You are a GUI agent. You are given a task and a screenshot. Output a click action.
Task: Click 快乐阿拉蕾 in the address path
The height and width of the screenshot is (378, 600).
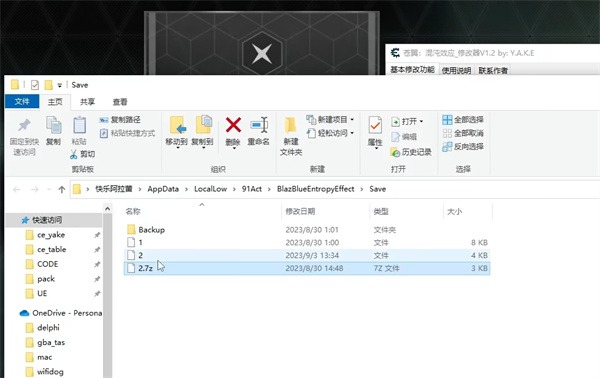[114, 189]
